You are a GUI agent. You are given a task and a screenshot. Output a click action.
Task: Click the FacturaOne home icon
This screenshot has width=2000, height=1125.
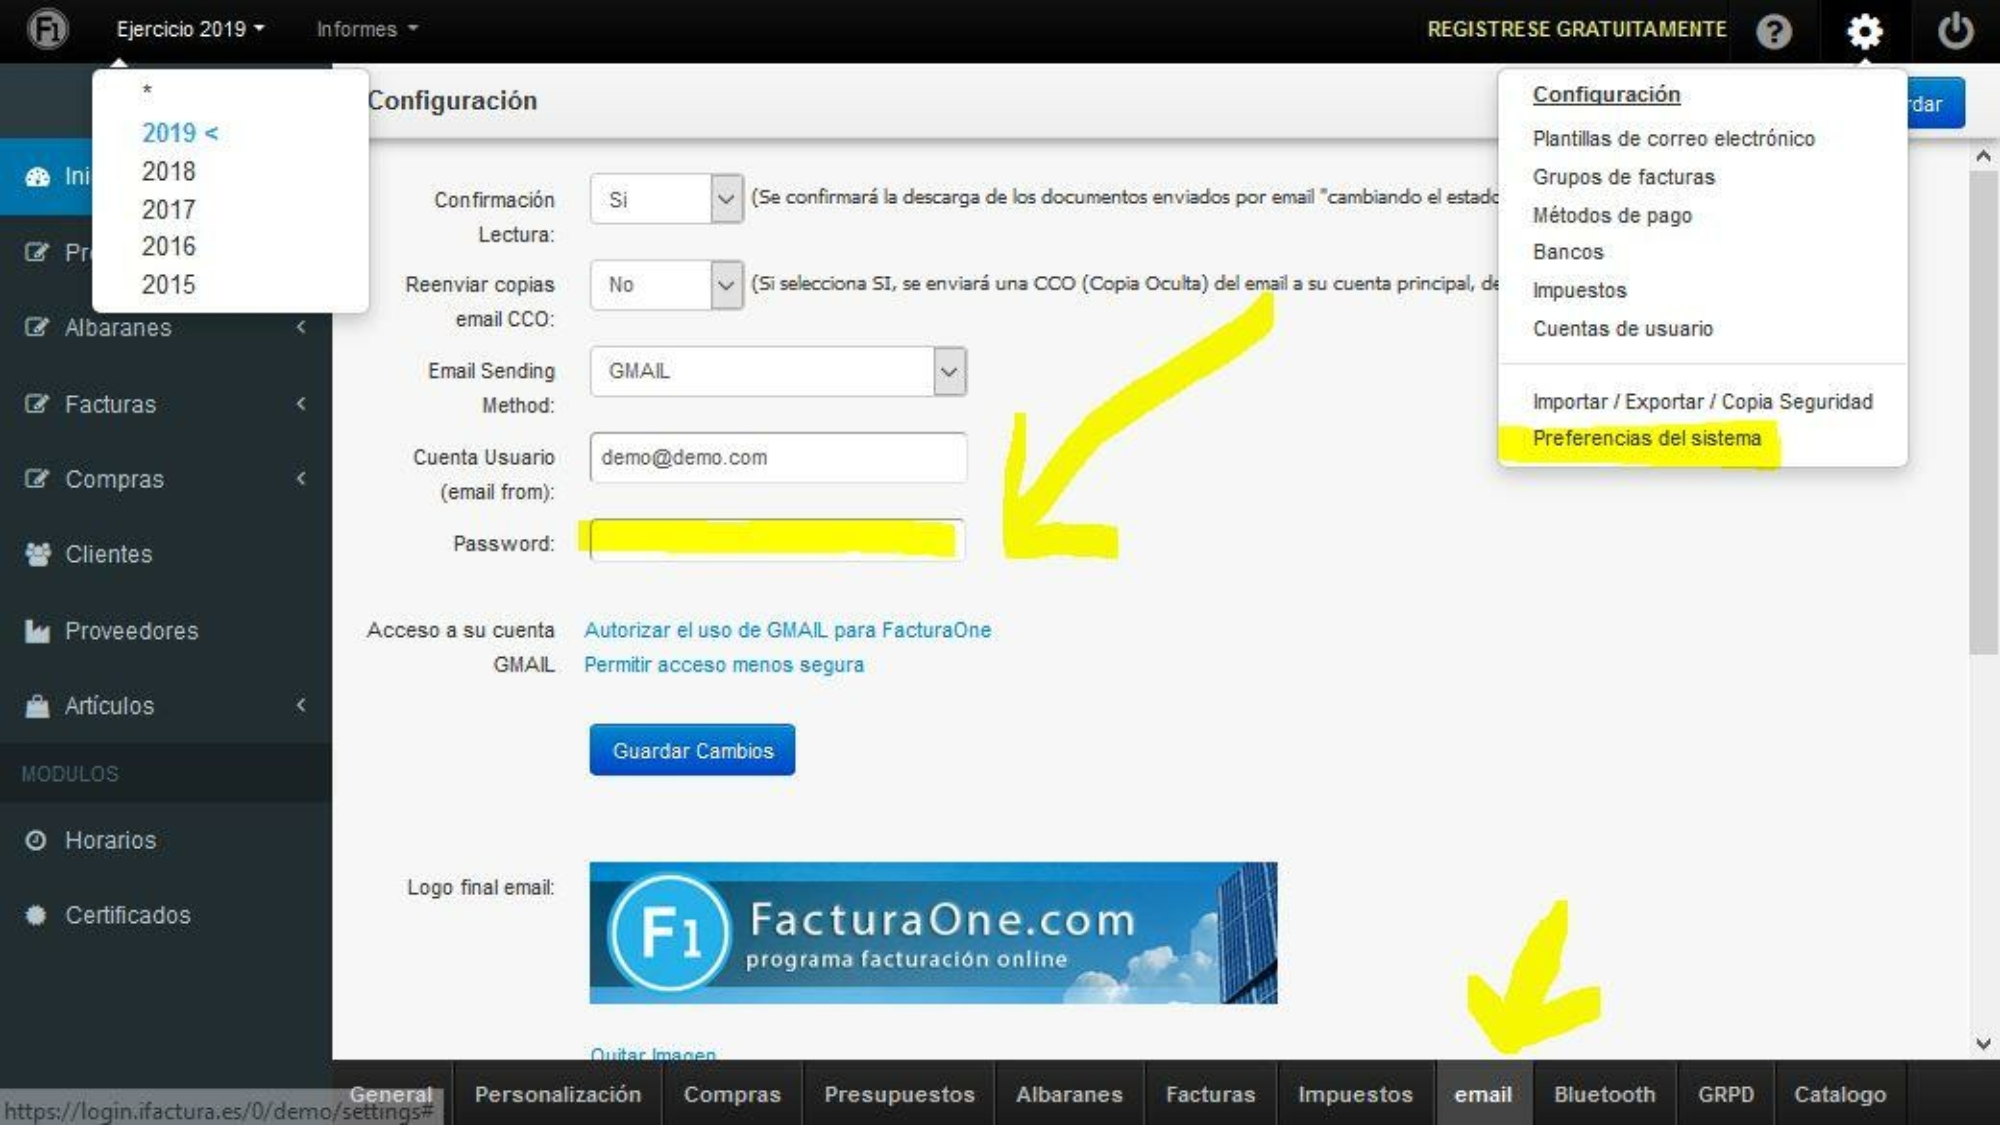coord(45,30)
